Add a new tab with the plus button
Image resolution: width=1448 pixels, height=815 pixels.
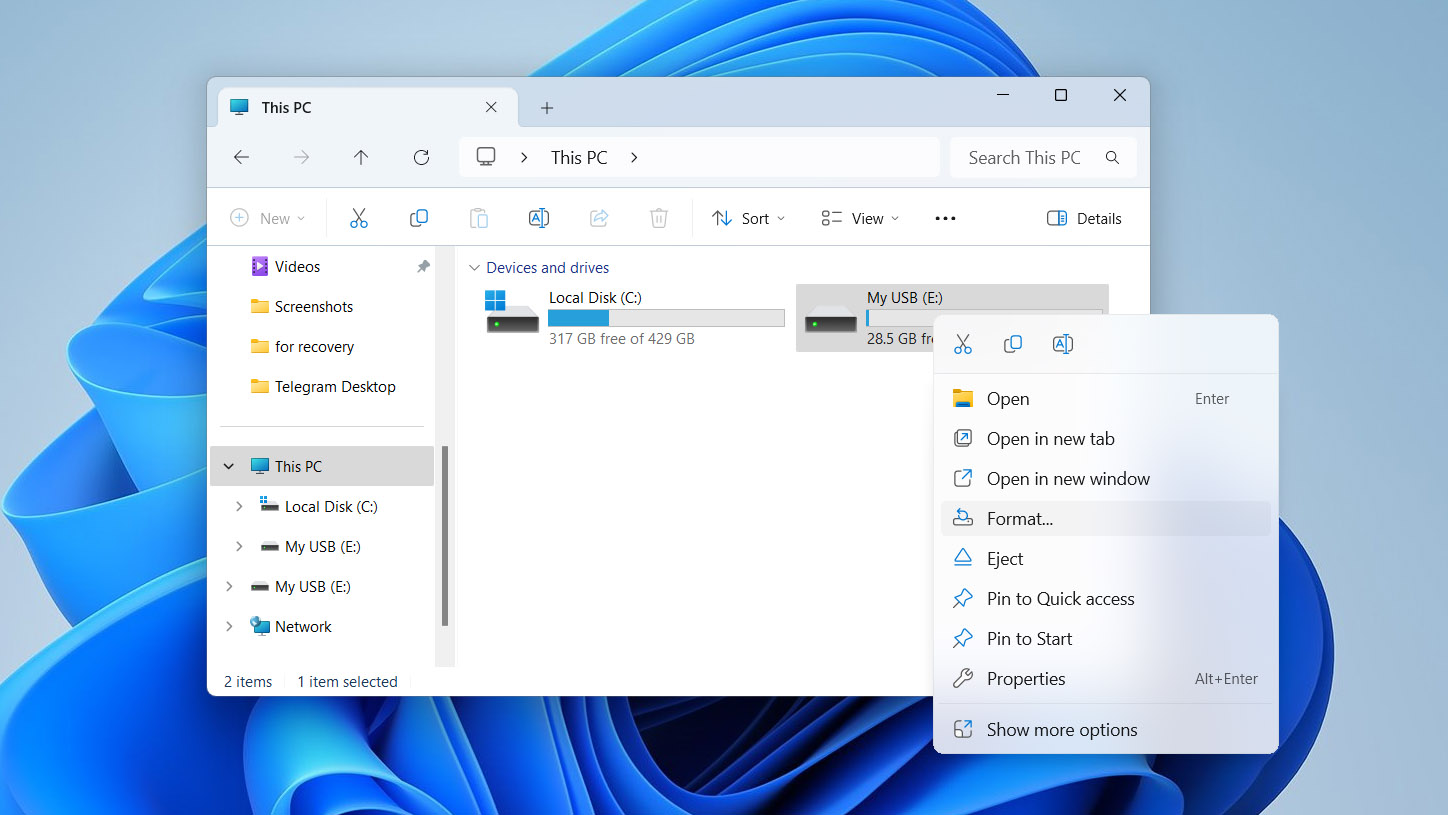pyautogui.click(x=547, y=108)
